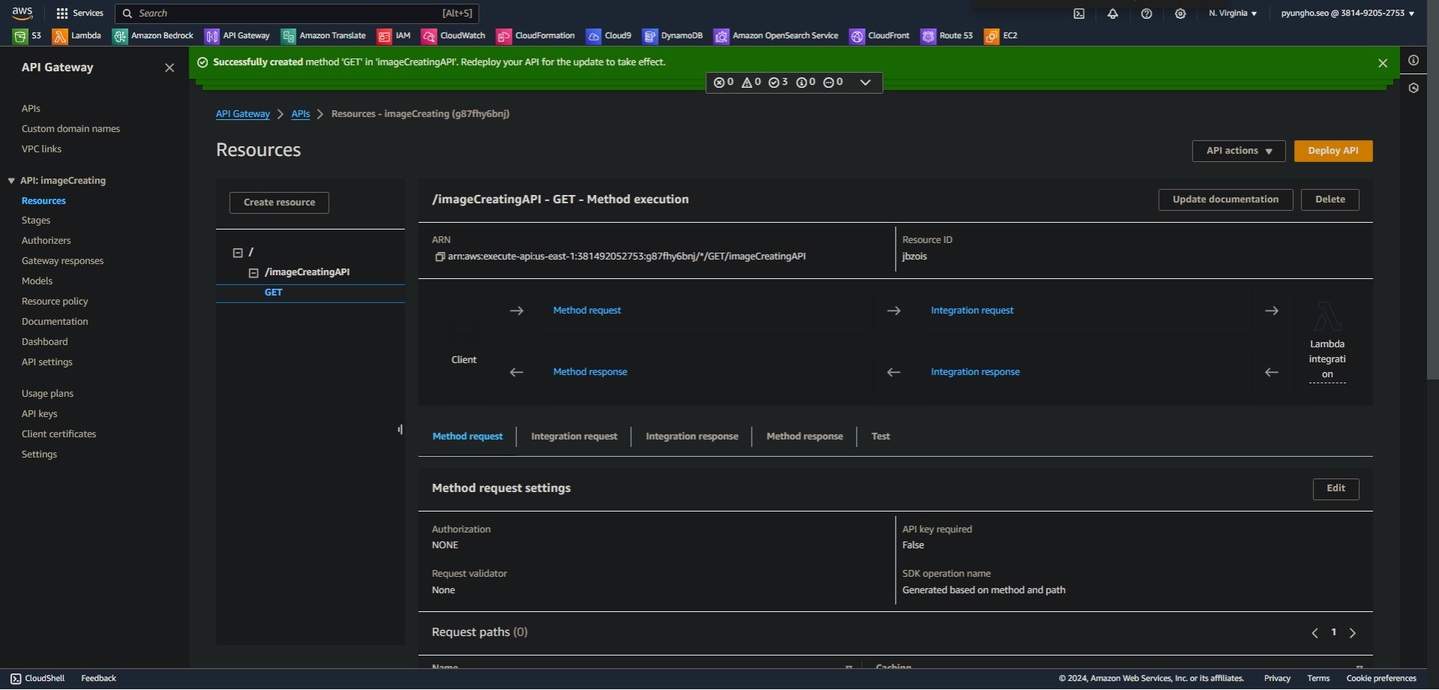Follow the APIs breadcrumb link
The image size is (1439, 690).
[300, 114]
